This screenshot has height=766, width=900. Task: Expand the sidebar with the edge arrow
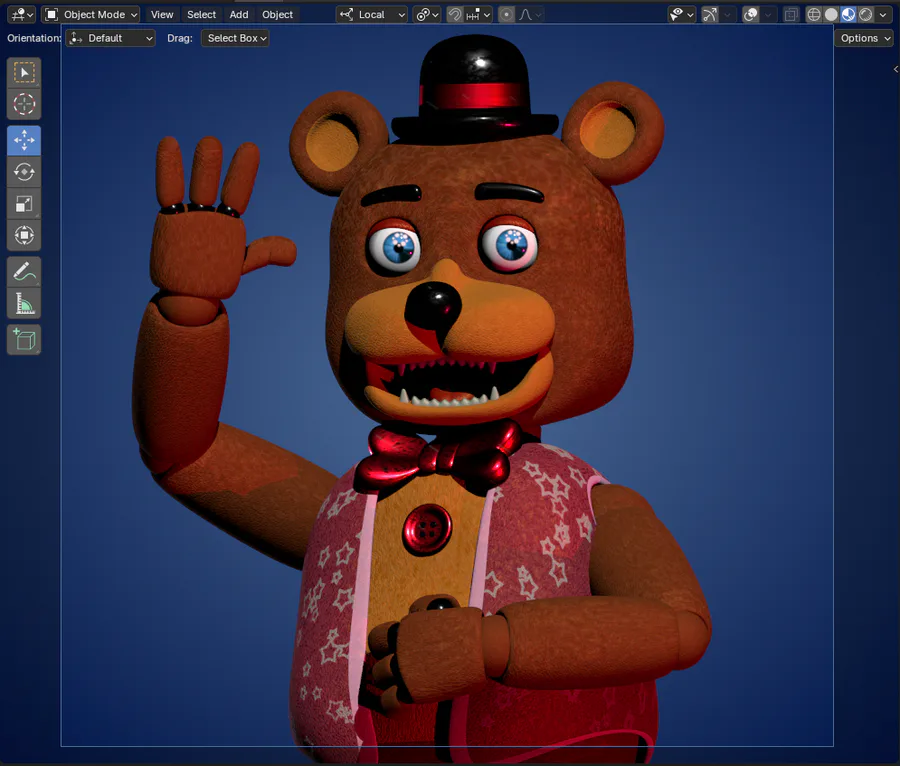click(895, 69)
